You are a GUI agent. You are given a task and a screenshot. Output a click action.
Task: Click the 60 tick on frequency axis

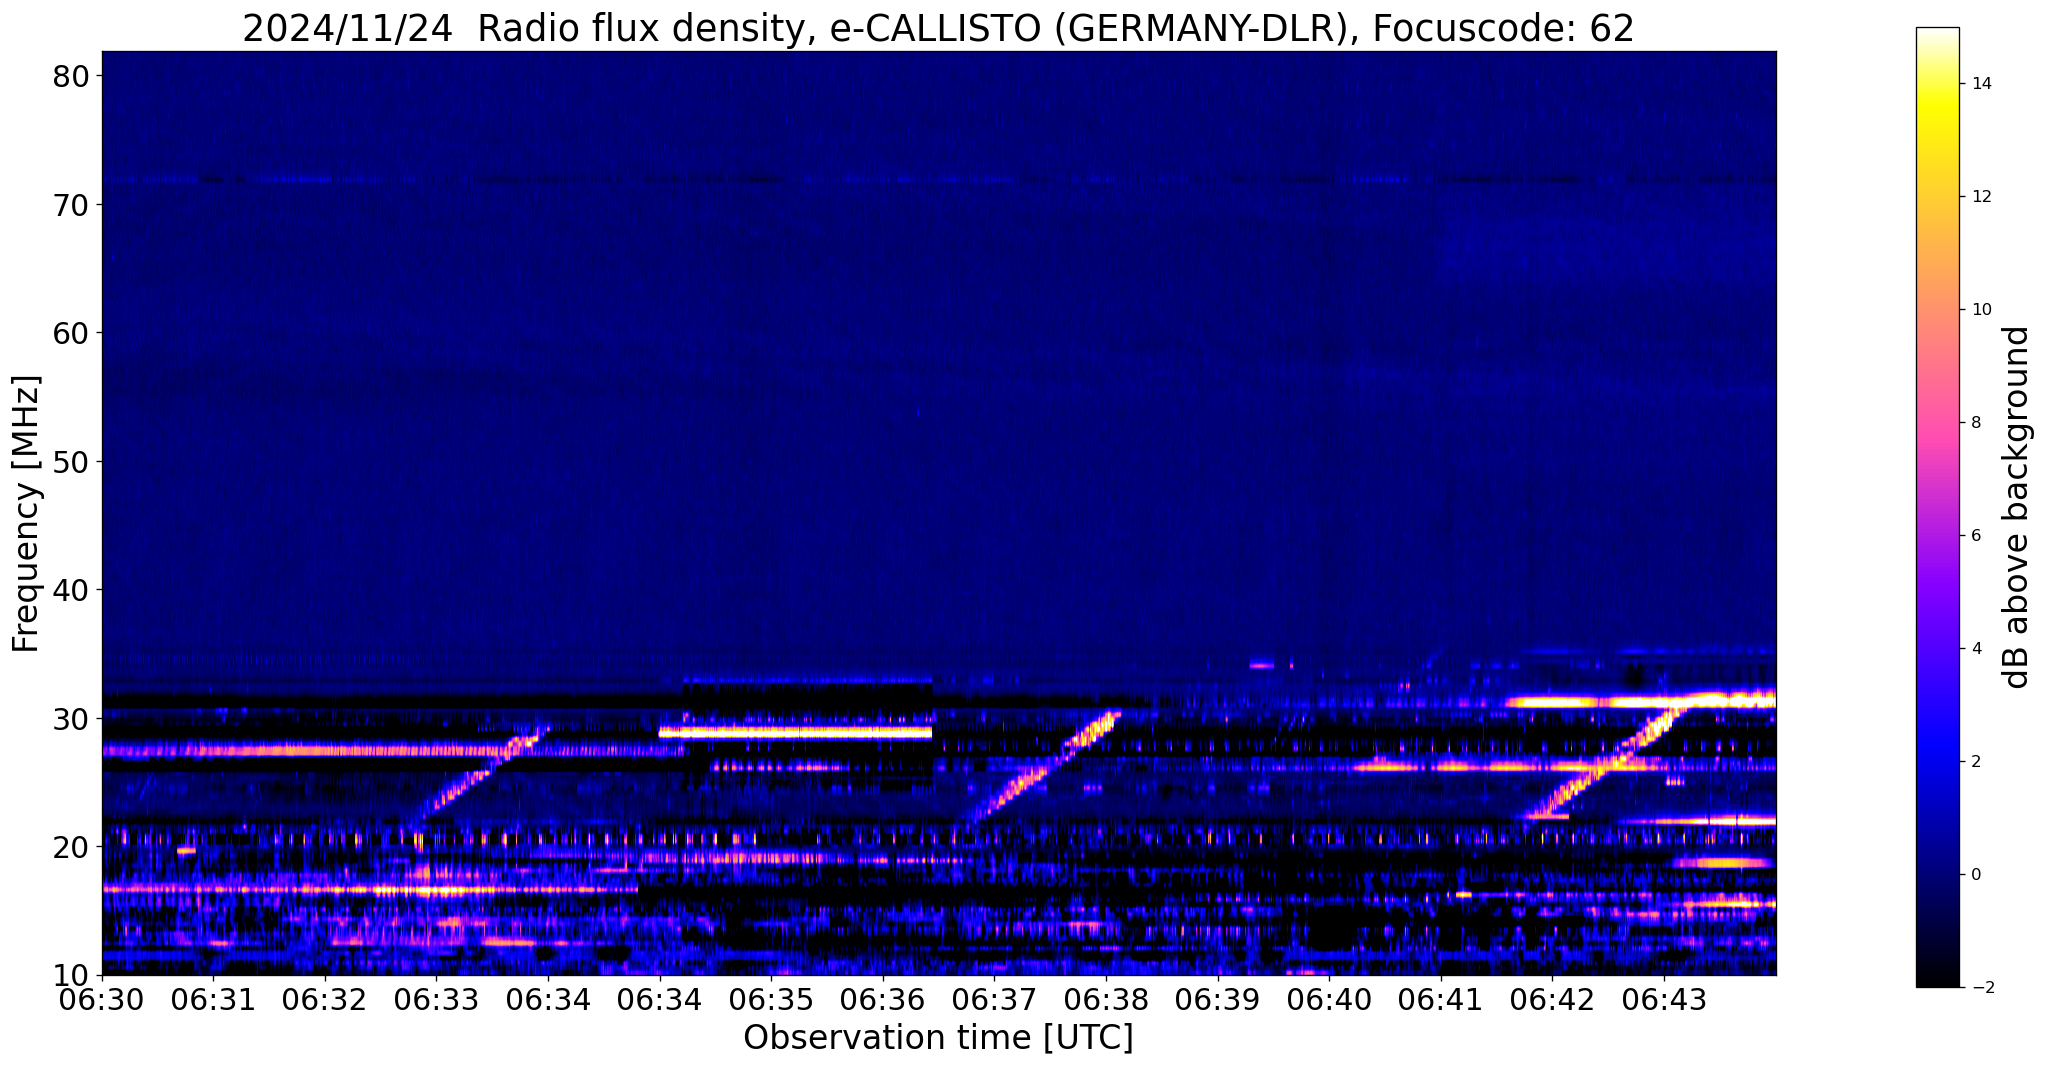[x=71, y=332]
